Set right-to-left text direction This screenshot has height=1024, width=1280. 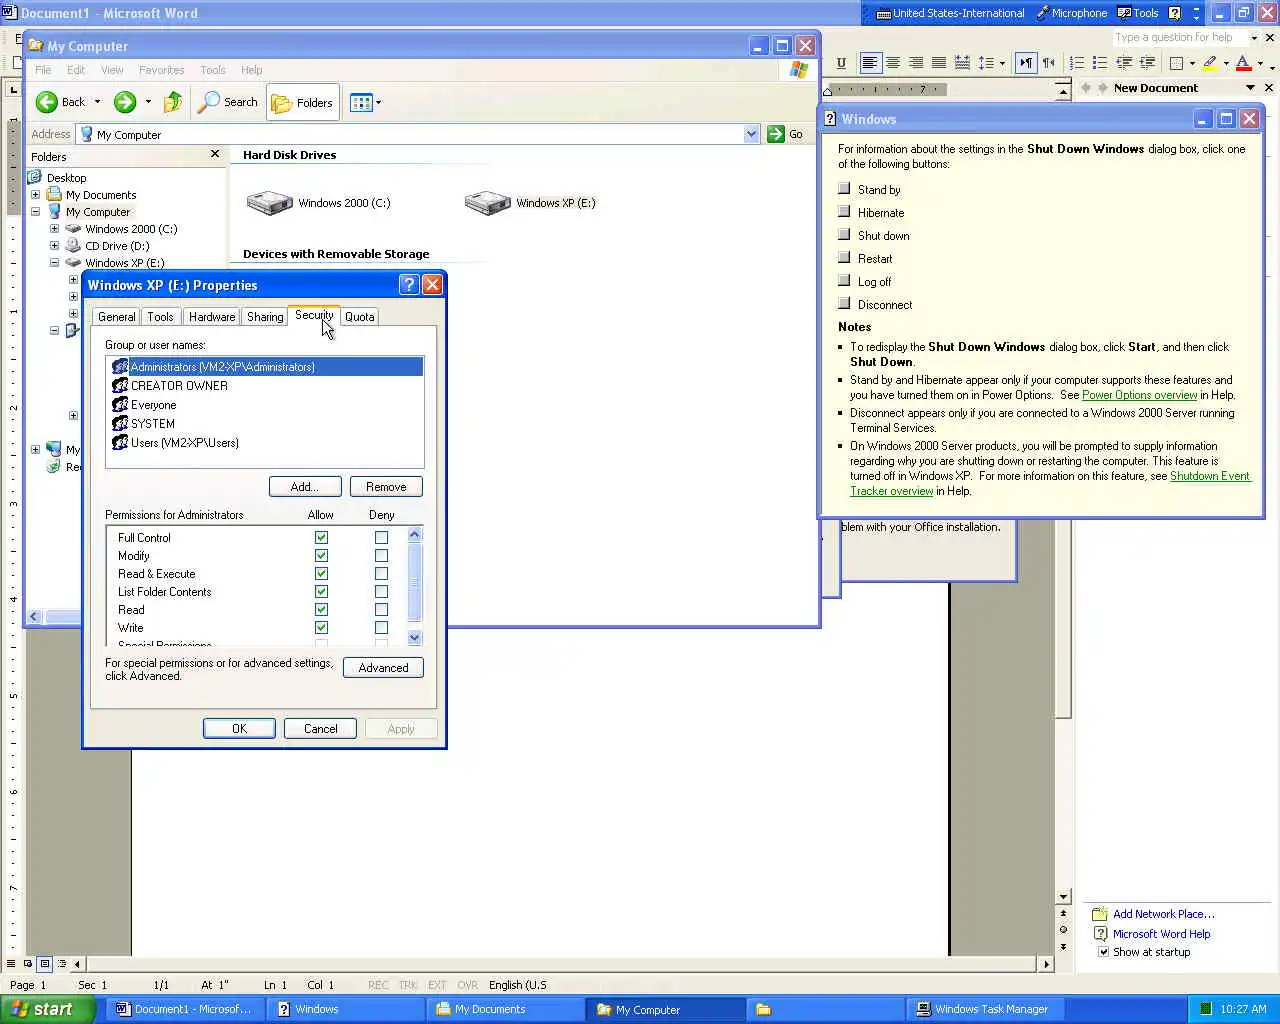click(x=1049, y=63)
